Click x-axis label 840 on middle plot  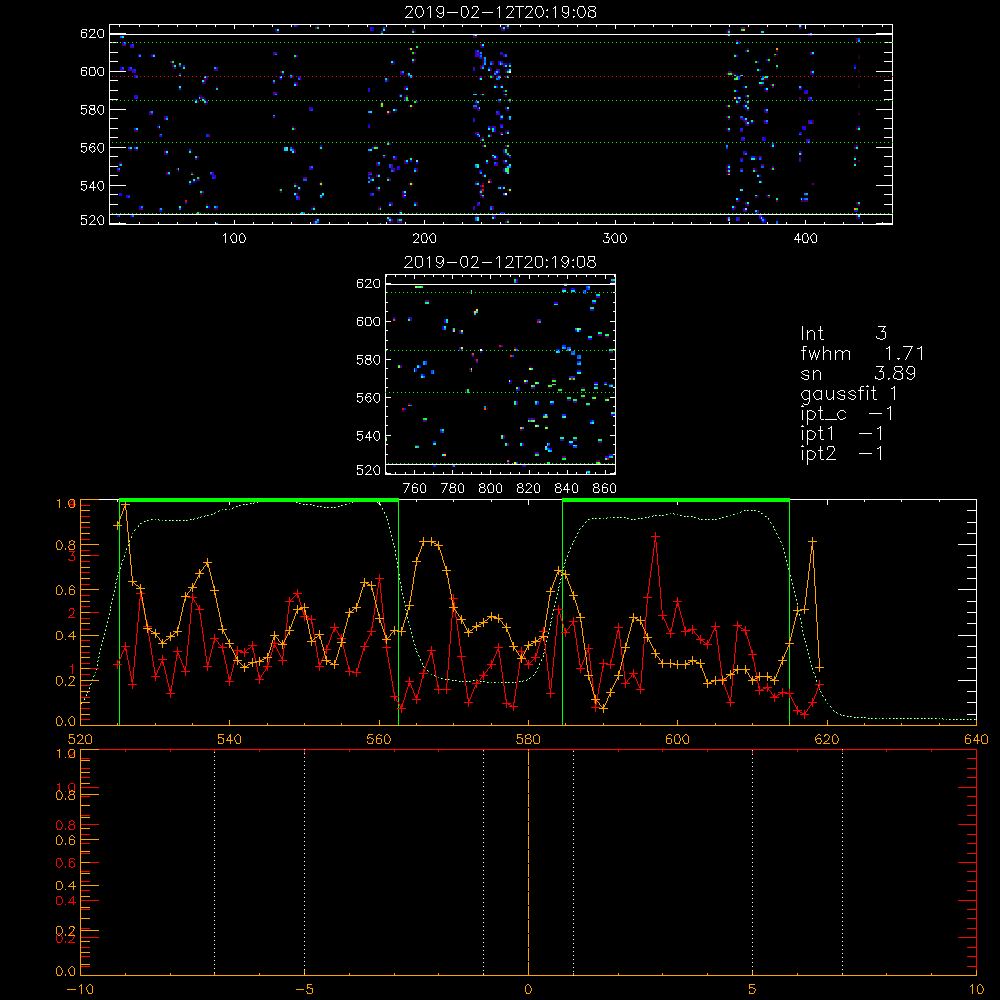click(566, 489)
